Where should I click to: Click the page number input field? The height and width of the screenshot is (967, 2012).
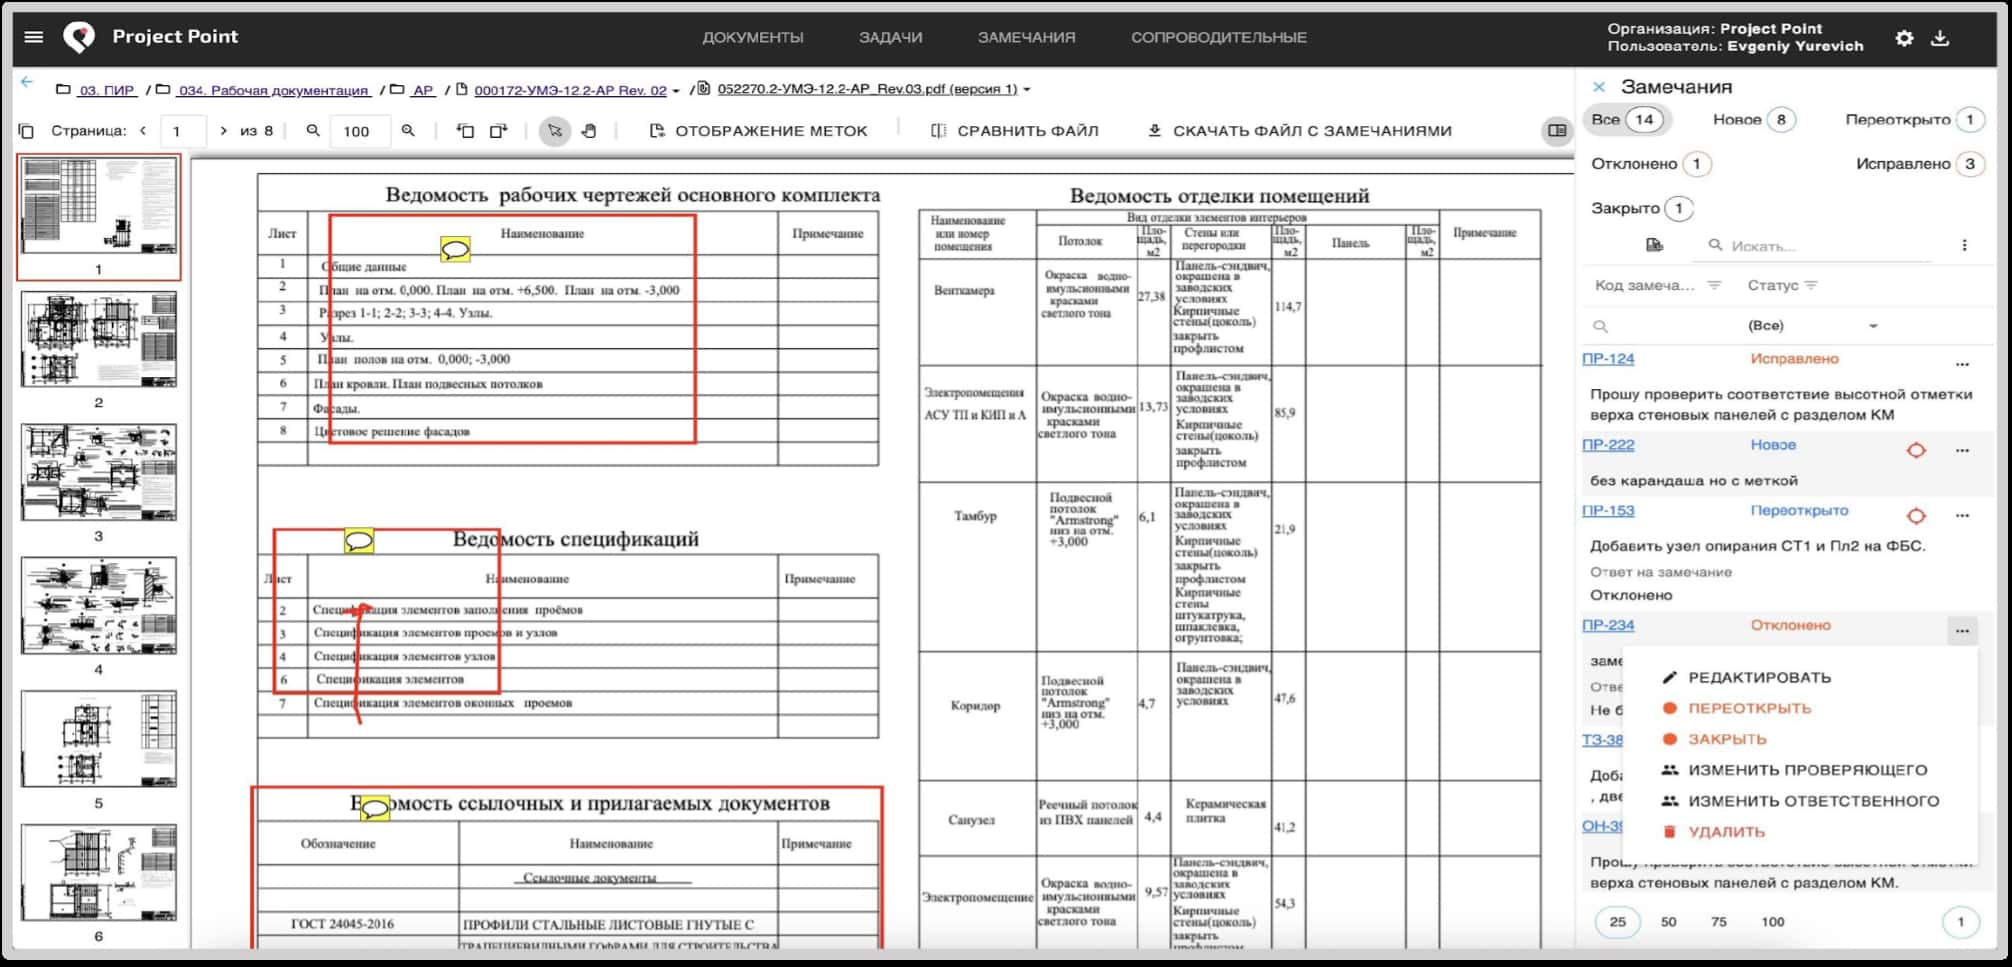coord(181,131)
